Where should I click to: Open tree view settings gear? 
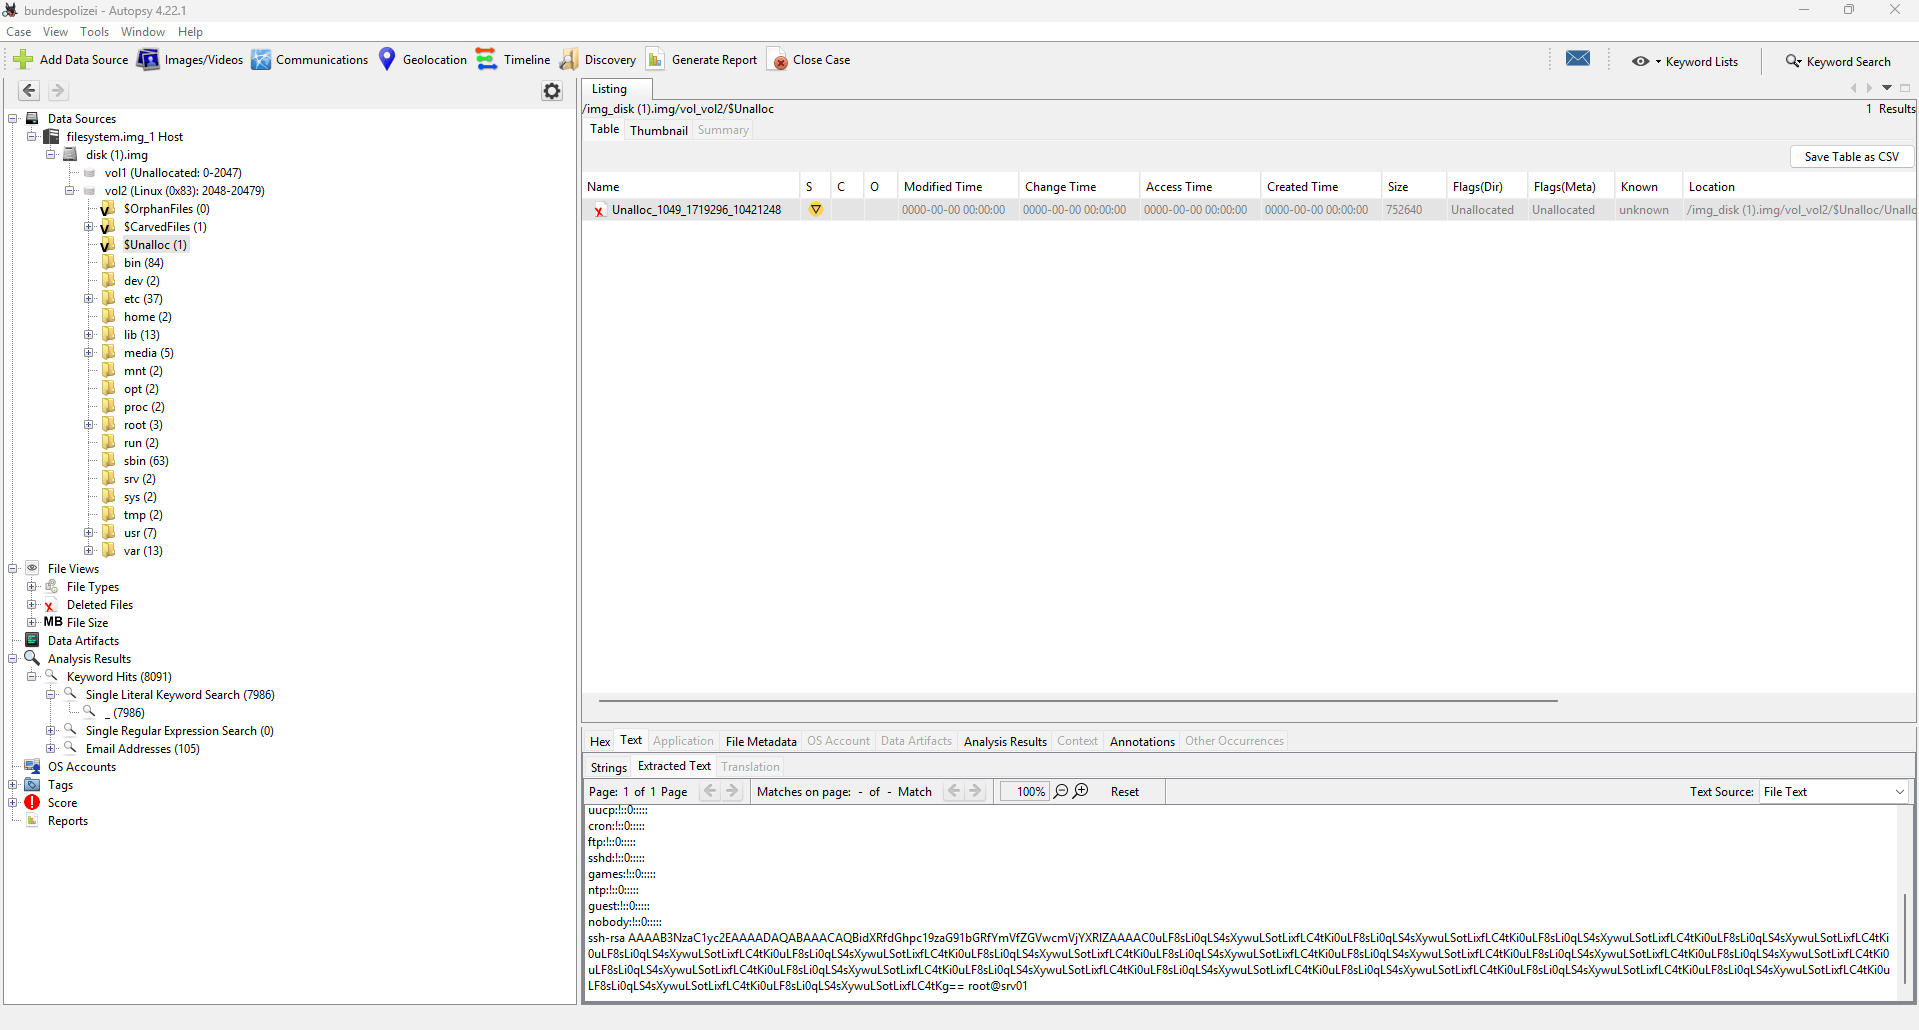[552, 91]
